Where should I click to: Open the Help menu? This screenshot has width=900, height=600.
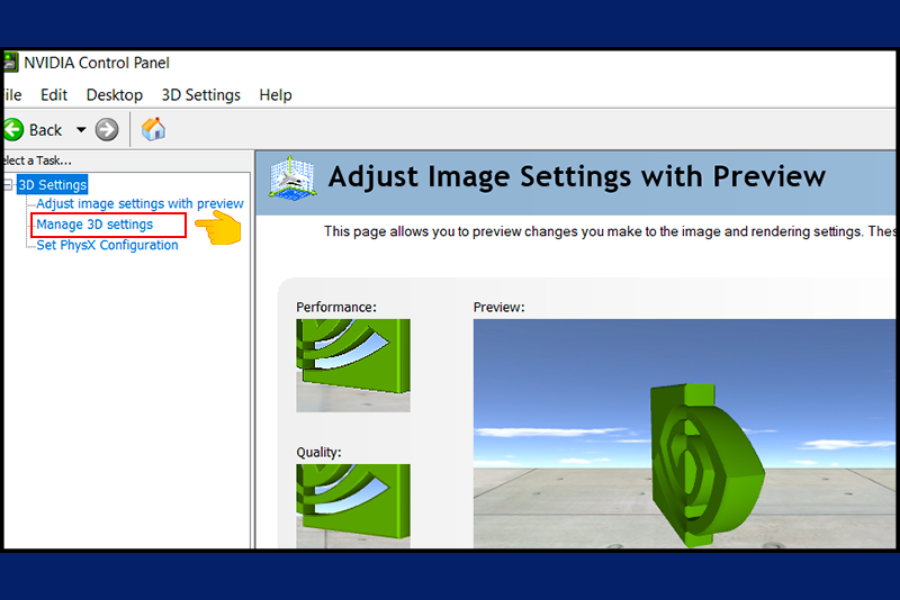[275, 95]
